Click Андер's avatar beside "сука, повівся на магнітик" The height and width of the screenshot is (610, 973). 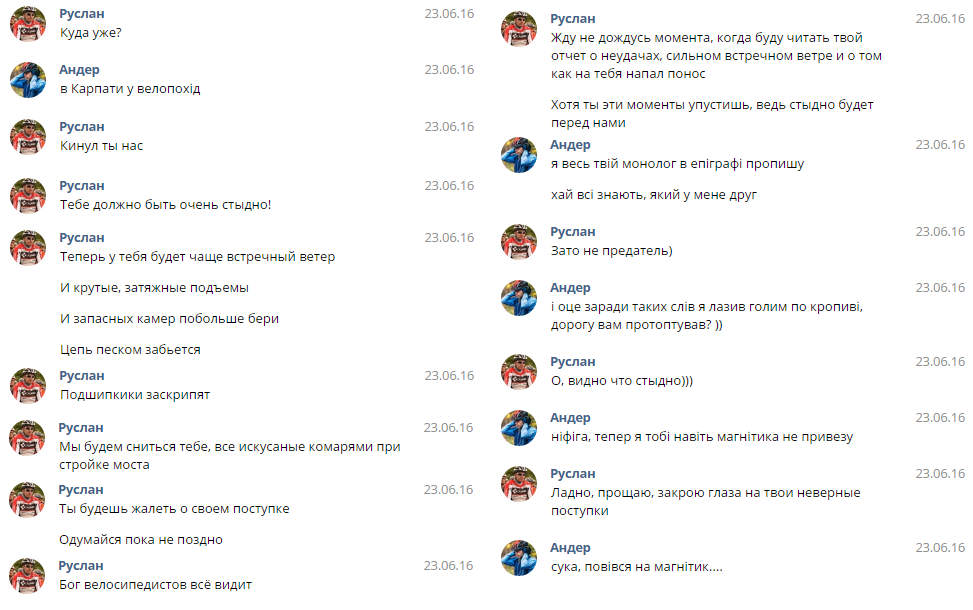tap(519, 557)
